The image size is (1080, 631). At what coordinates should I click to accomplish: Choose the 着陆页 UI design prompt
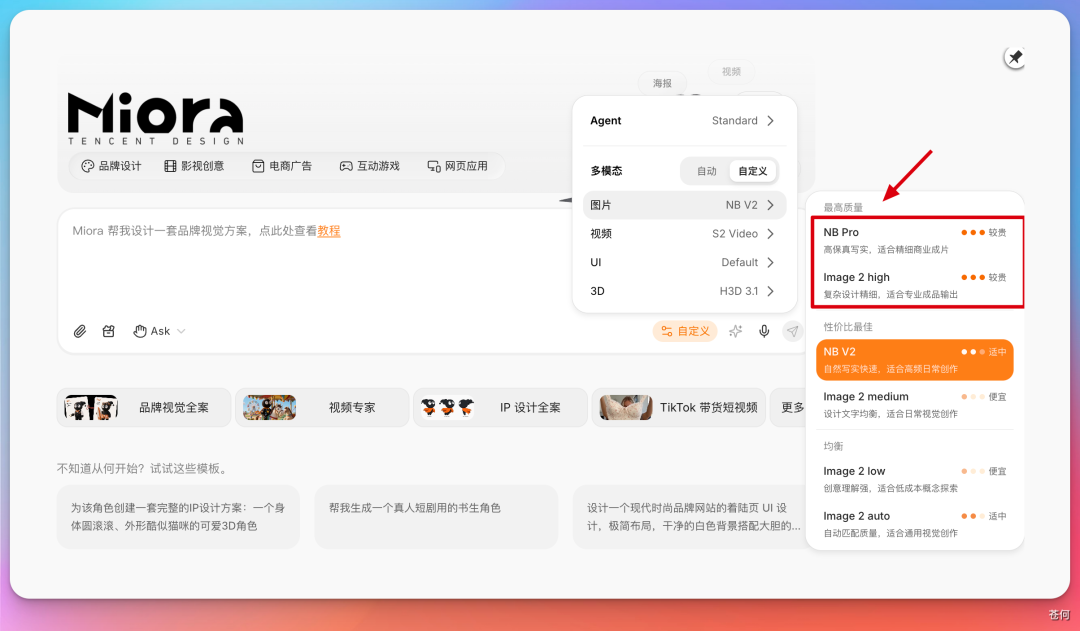coord(689,517)
